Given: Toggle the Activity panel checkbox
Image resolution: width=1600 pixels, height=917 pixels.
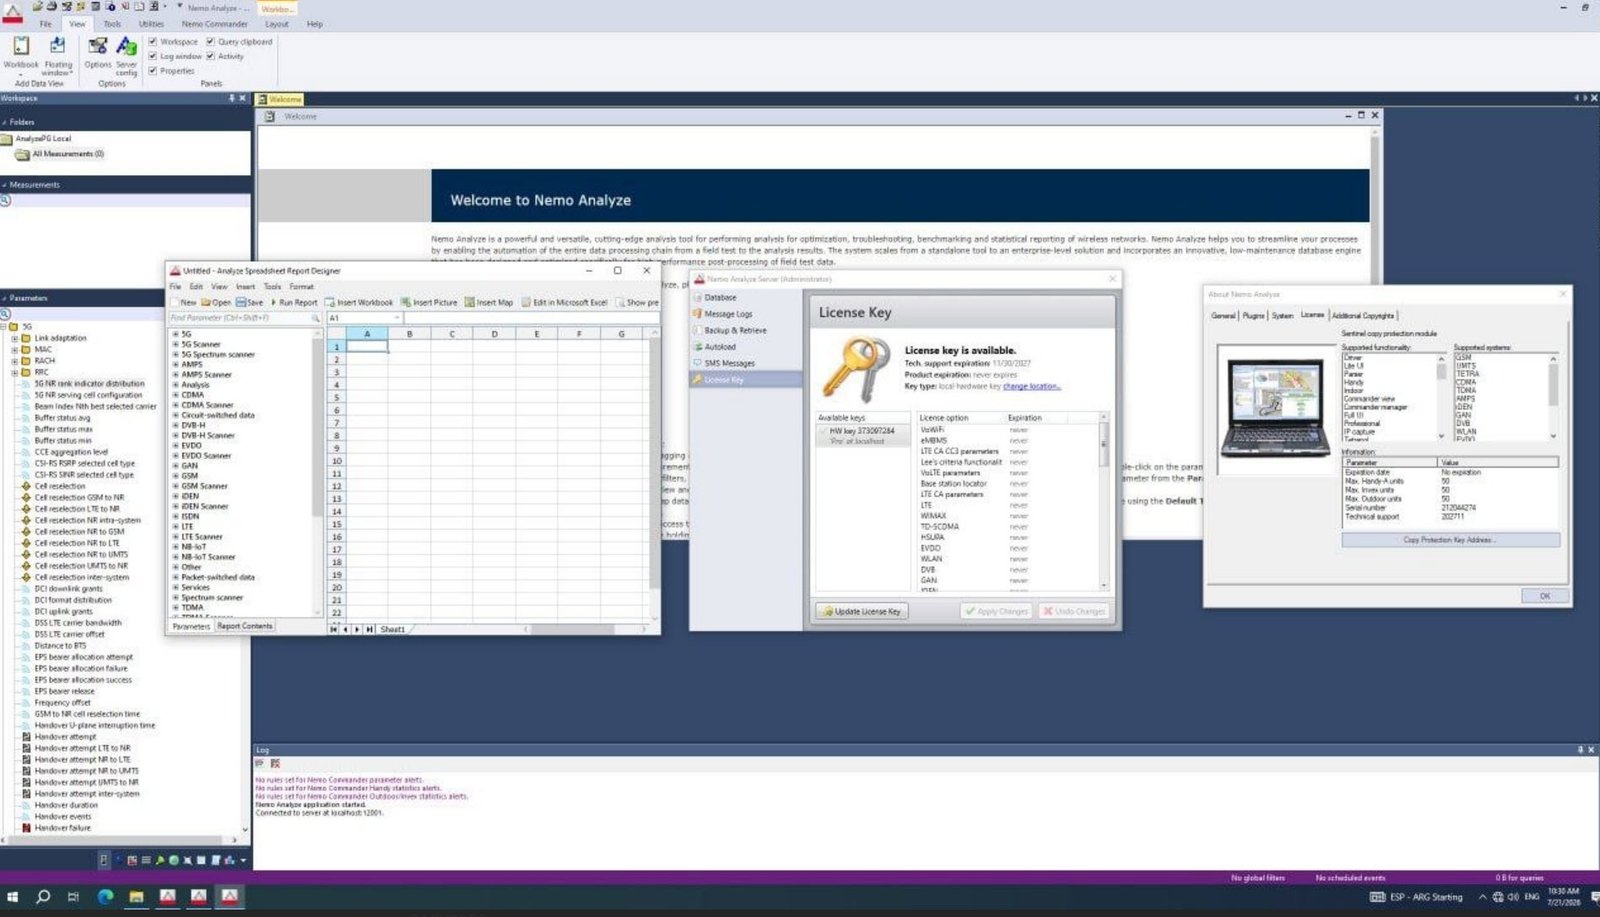Looking at the screenshot, I should click(210, 56).
